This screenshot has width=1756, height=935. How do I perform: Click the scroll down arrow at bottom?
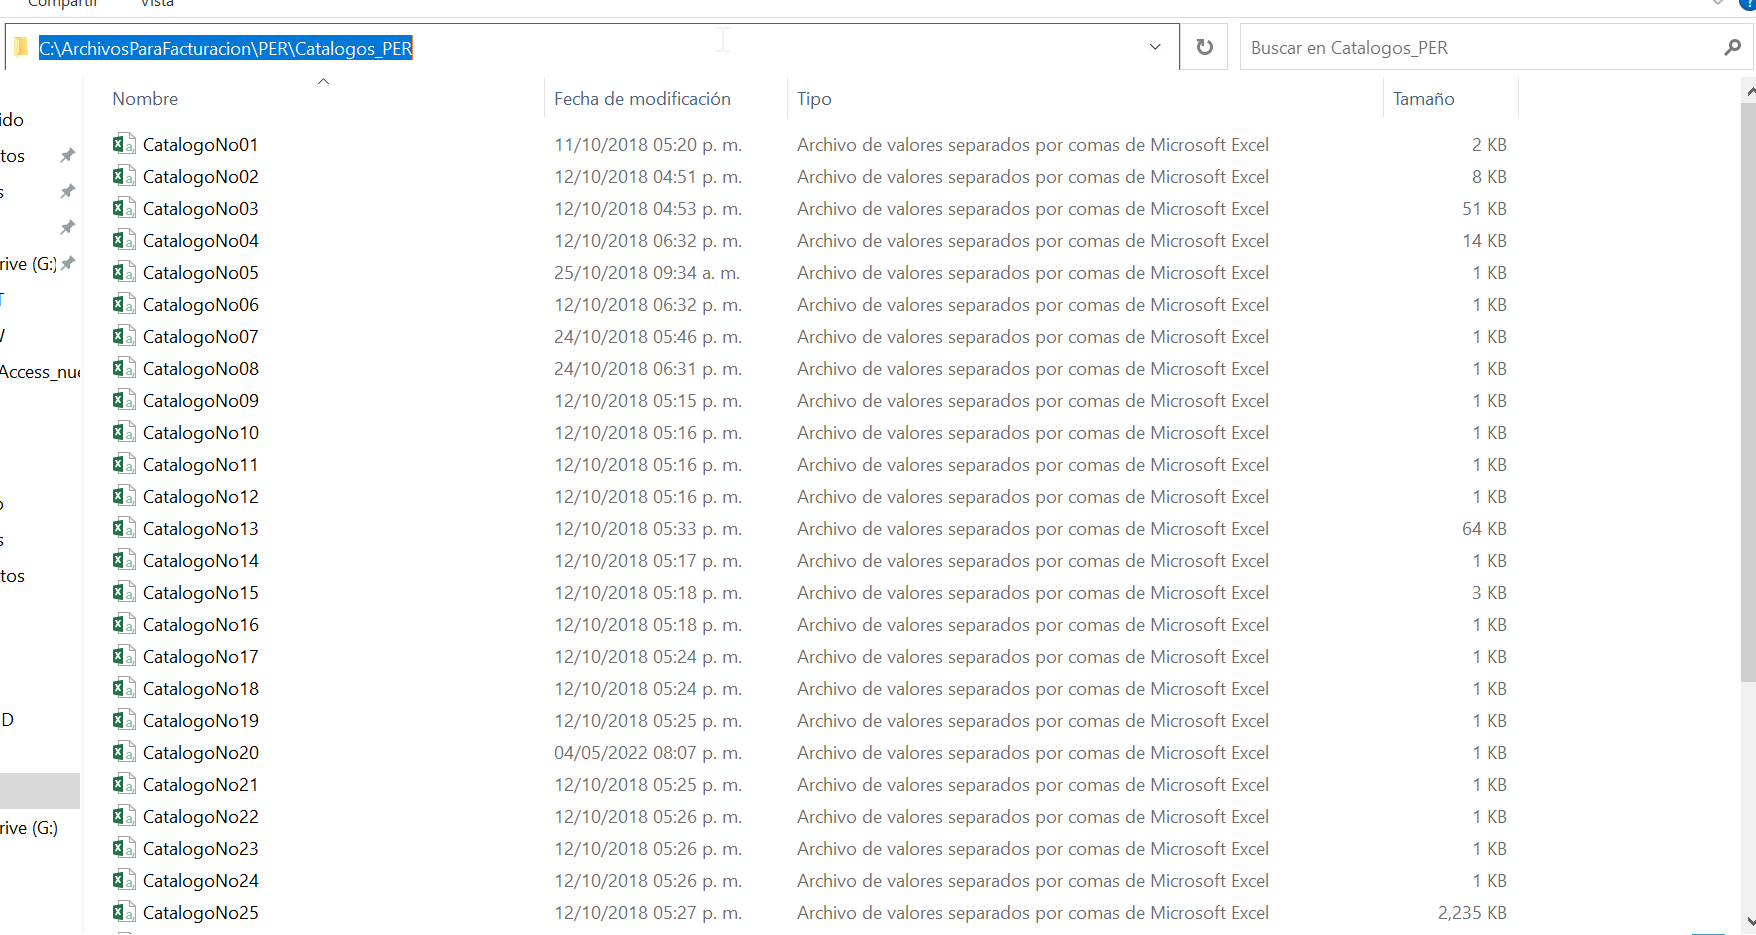[x=1749, y=921]
